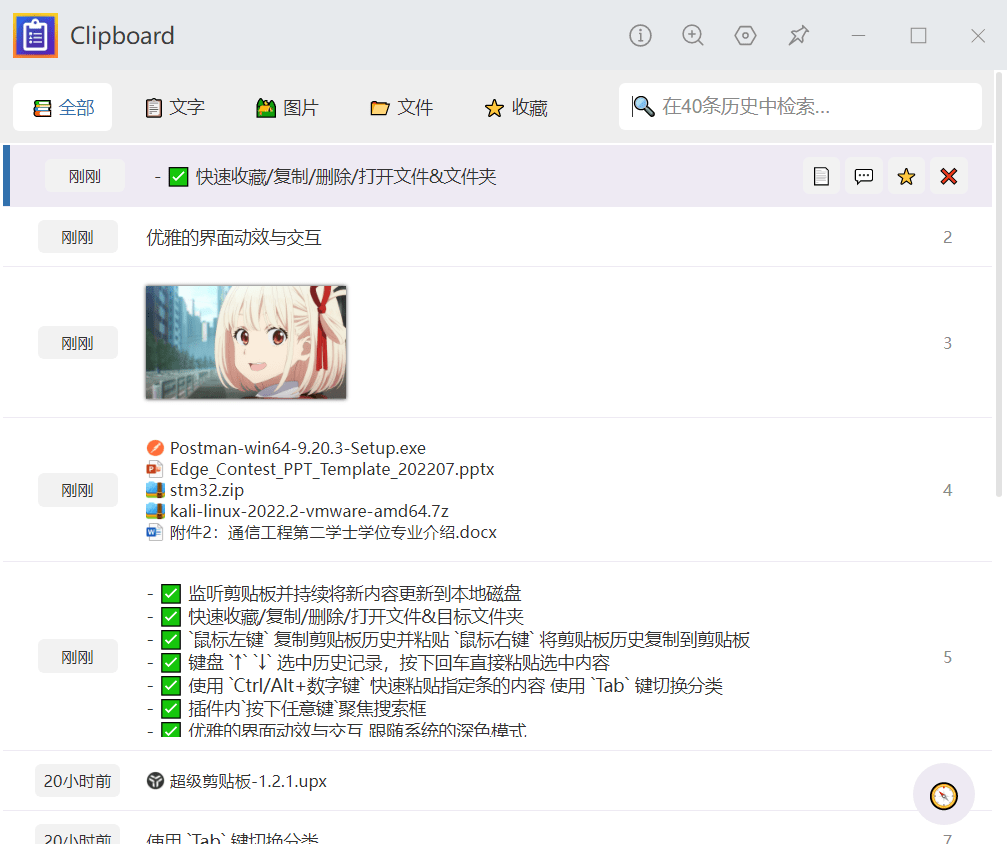
Task: Open the 图片 tab
Action: tap(287, 108)
